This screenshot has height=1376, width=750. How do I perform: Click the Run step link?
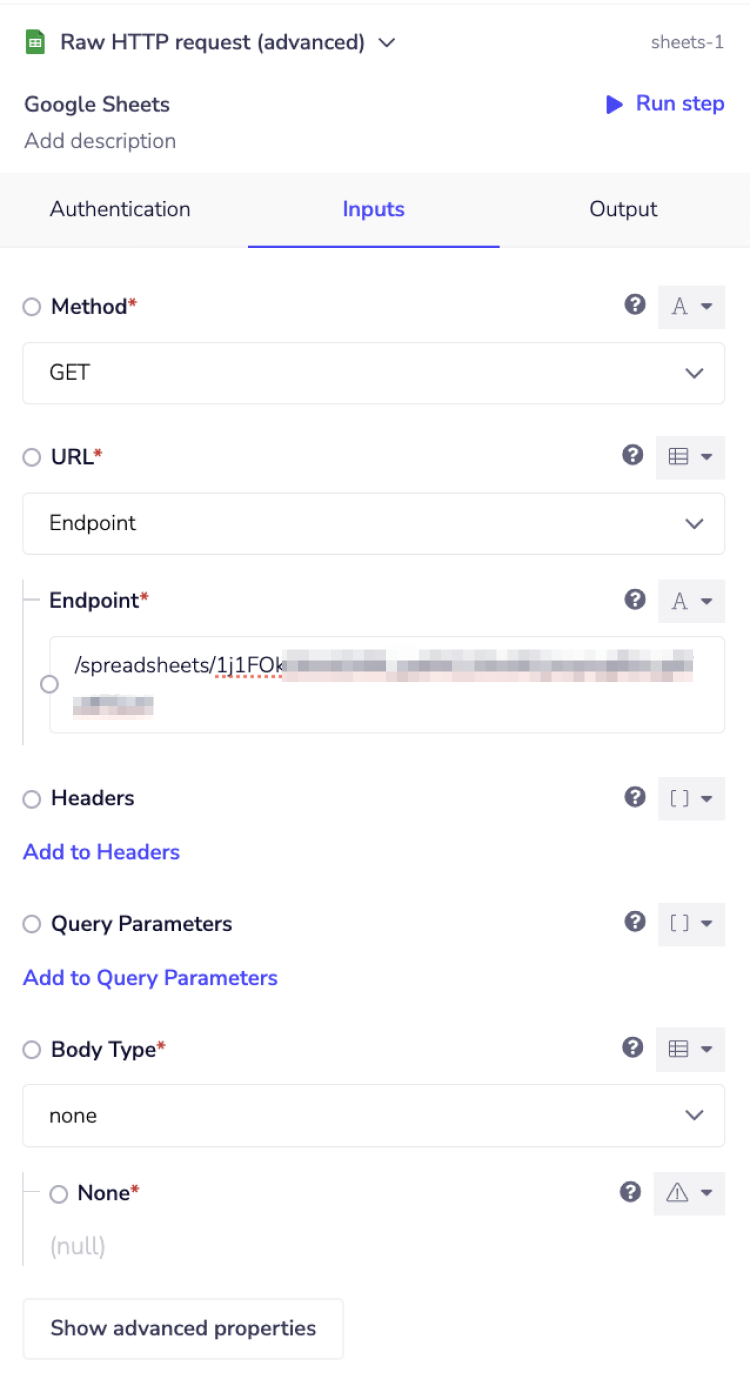(x=663, y=103)
